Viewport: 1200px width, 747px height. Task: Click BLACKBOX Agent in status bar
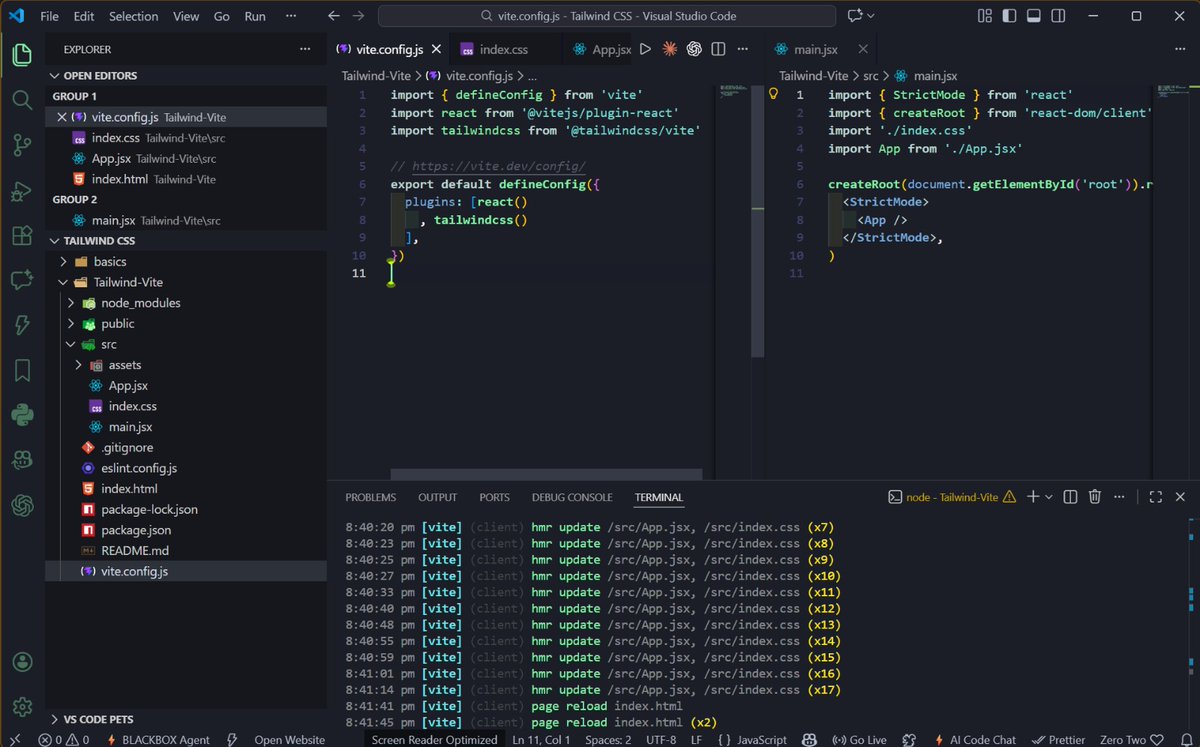[157, 740]
